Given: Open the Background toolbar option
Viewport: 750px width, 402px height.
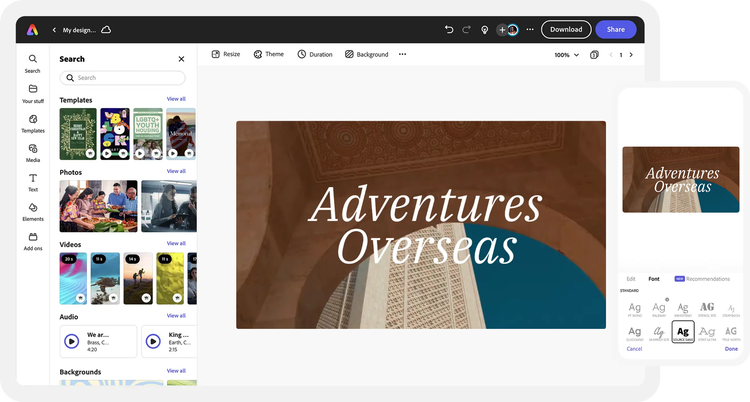Looking at the screenshot, I should coord(367,54).
